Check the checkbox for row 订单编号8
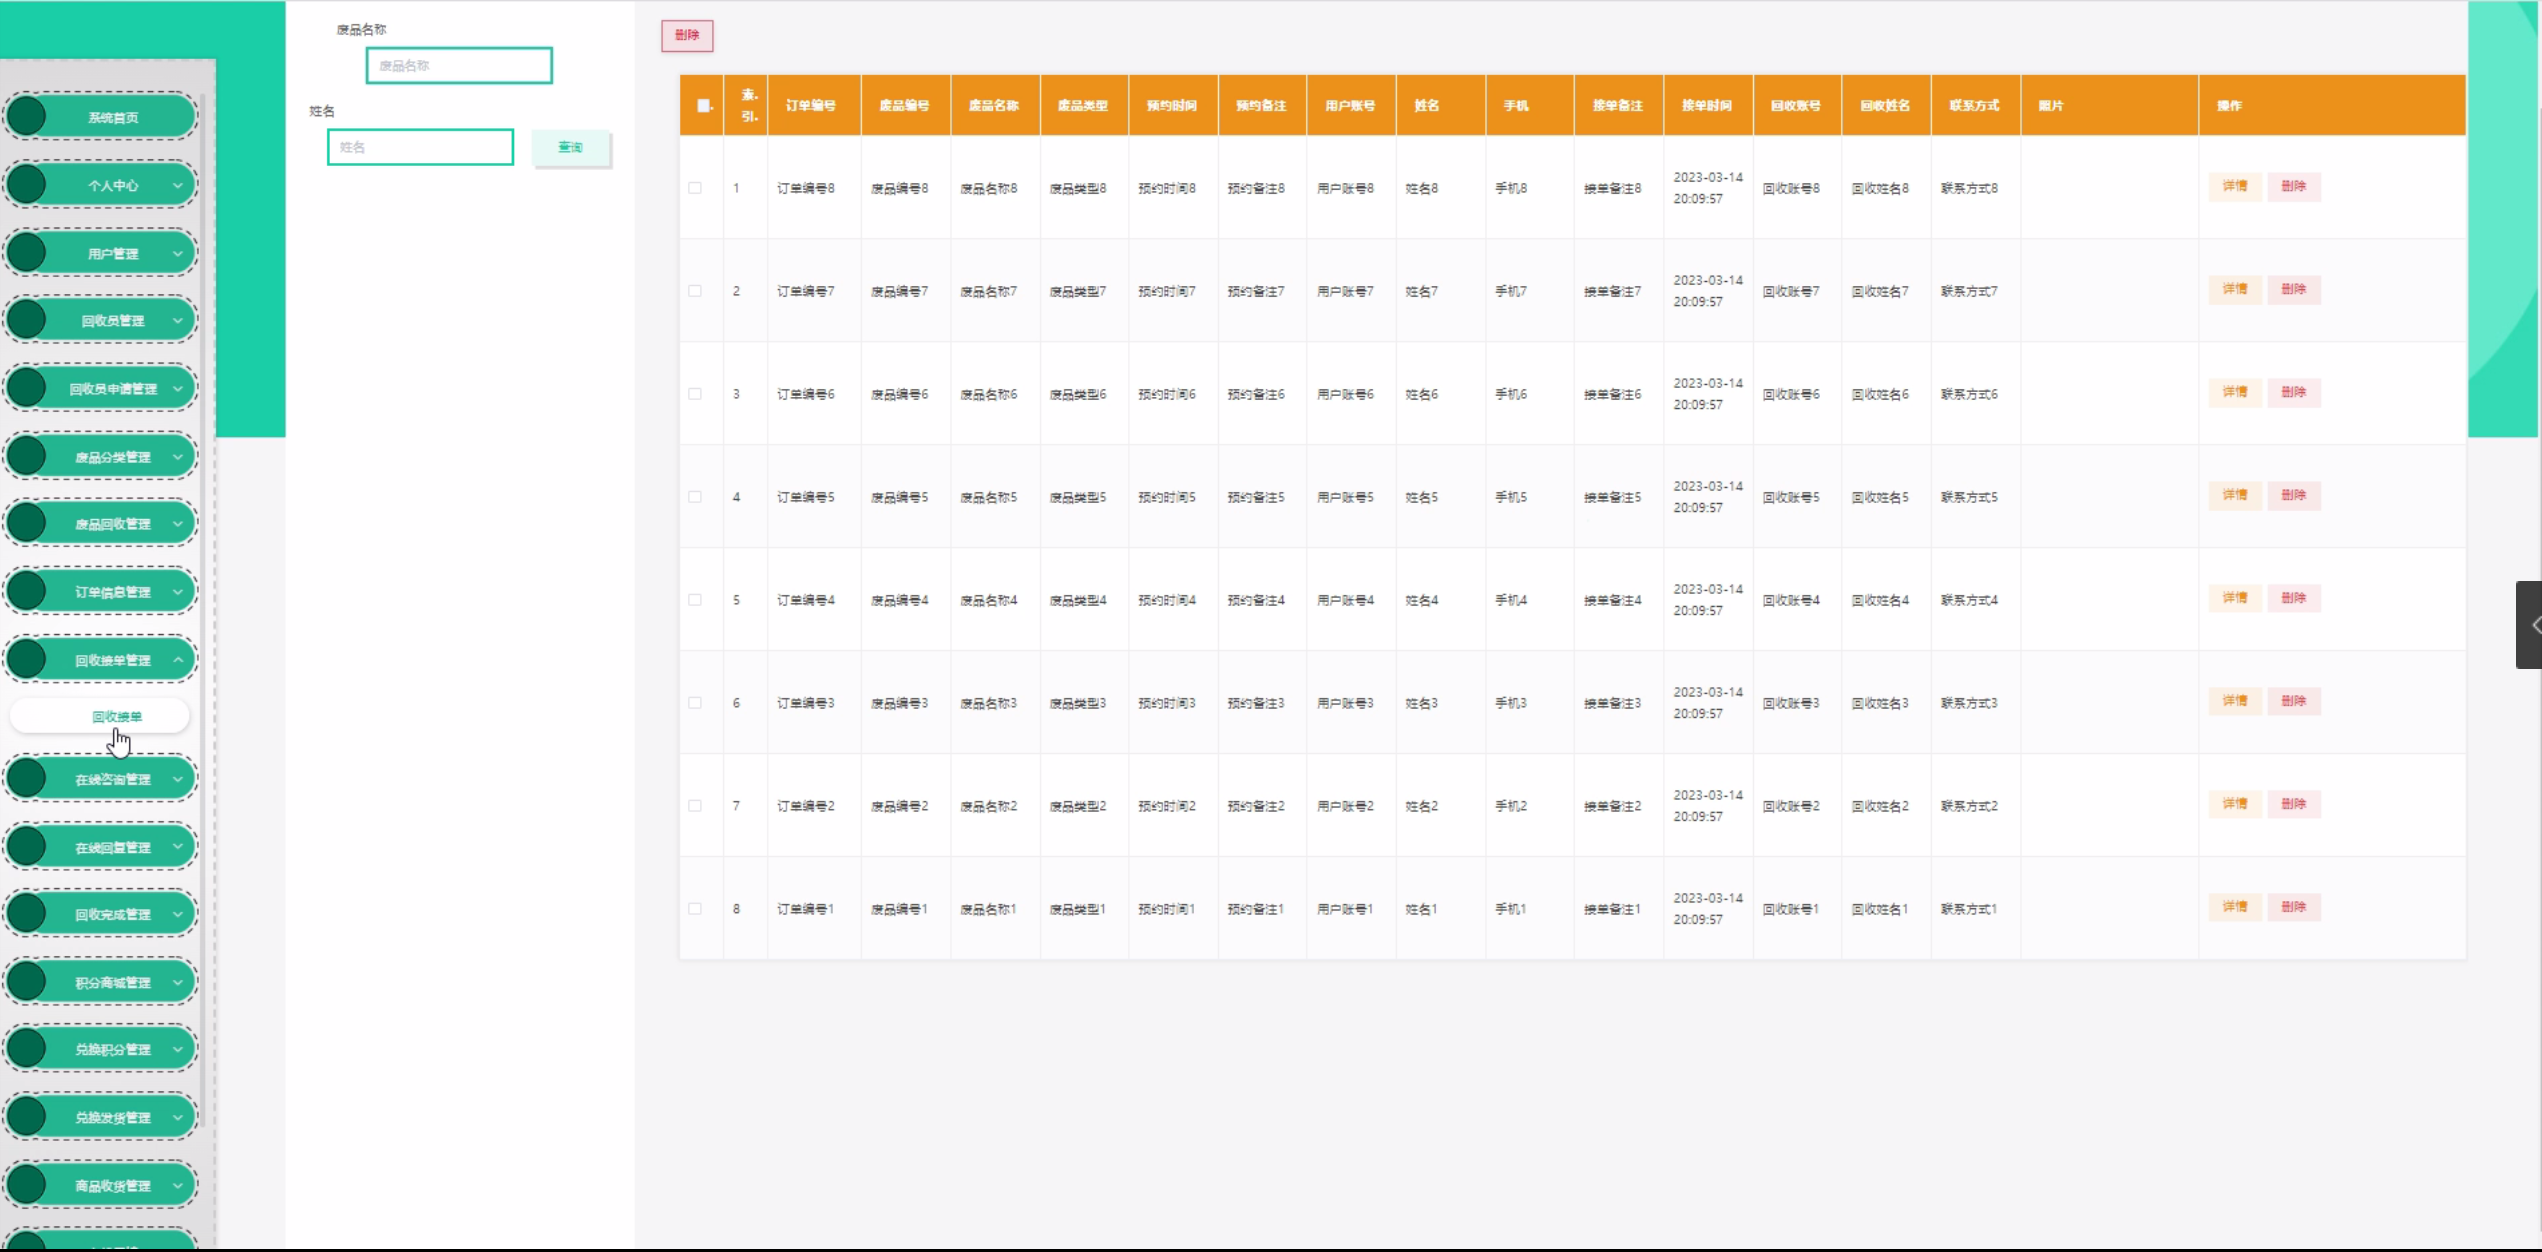Viewport: 2542px width, 1252px height. [695, 188]
